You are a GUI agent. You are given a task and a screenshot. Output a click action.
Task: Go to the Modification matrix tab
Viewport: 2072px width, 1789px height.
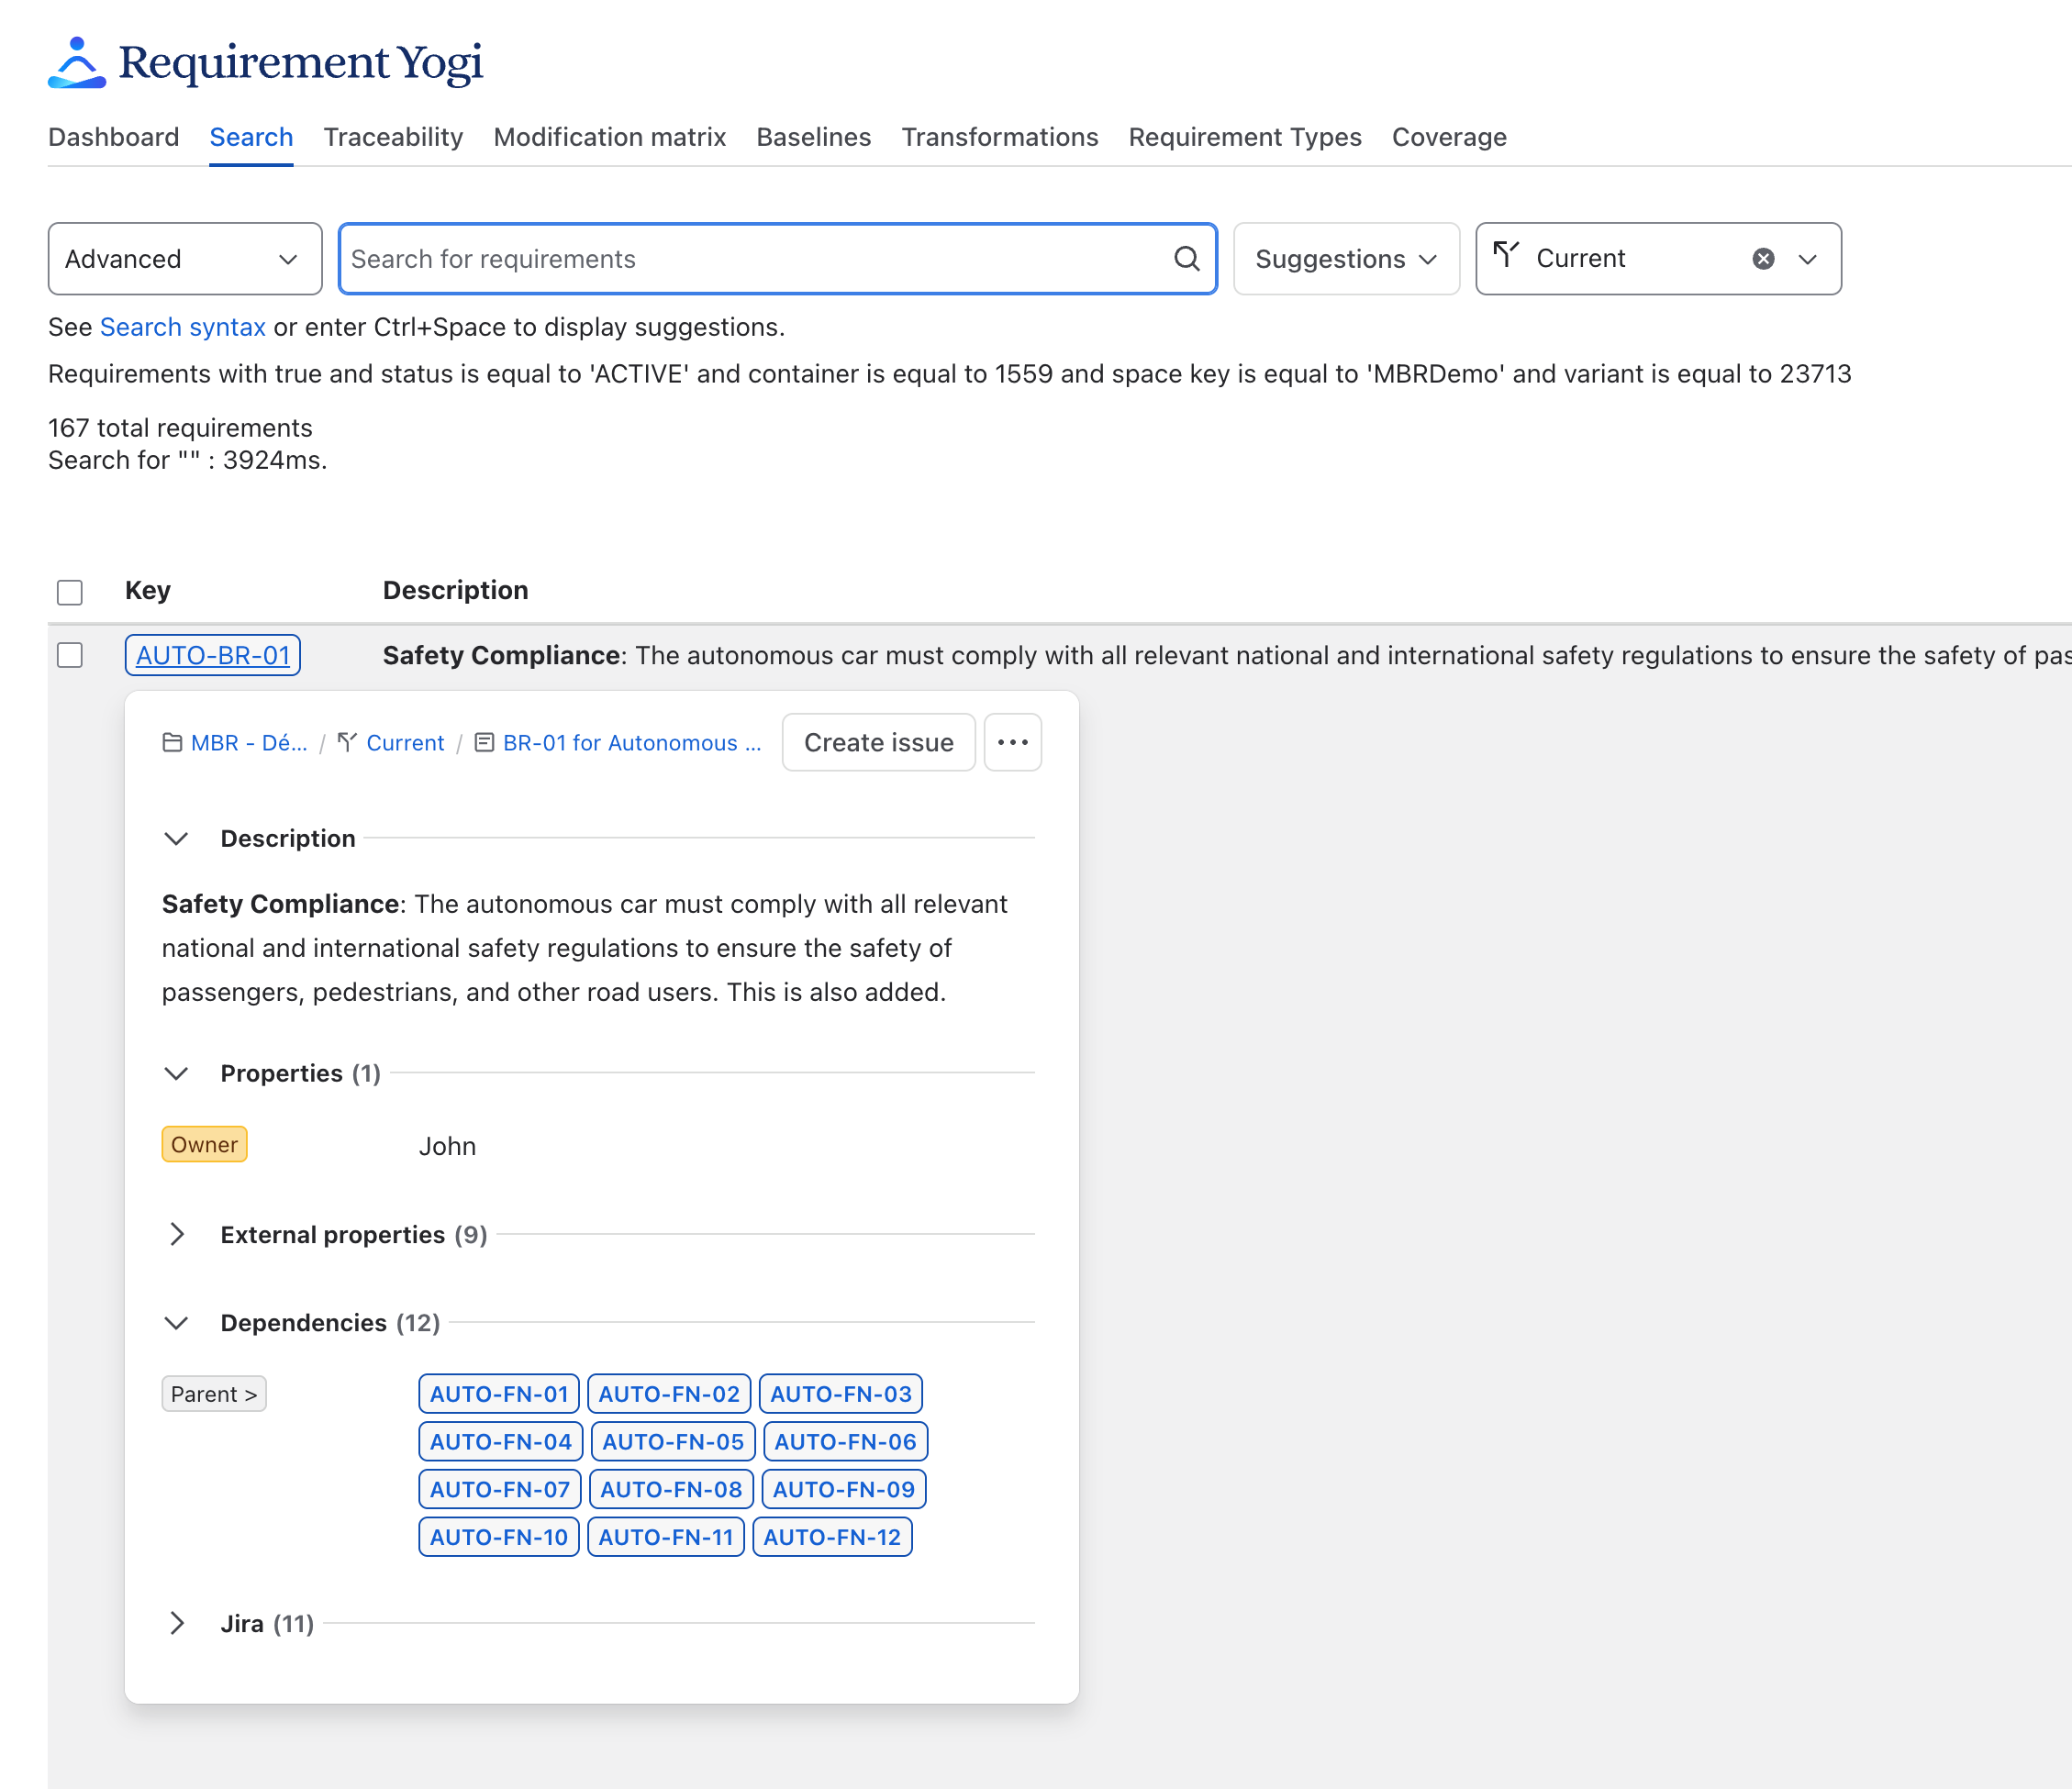tap(610, 137)
